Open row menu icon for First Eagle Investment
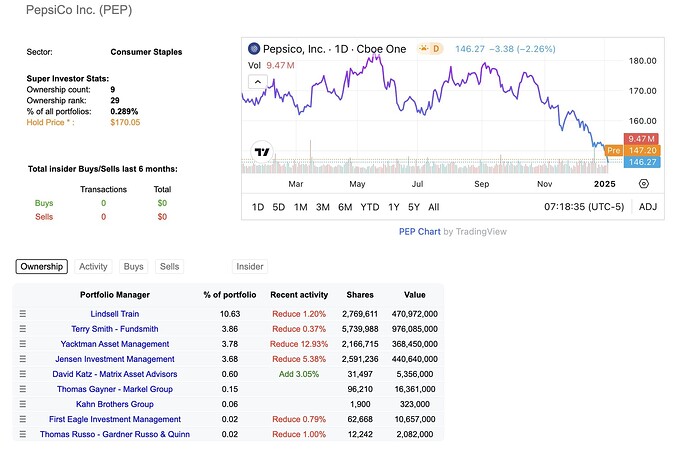This screenshot has width=690, height=458. (22, 419)
